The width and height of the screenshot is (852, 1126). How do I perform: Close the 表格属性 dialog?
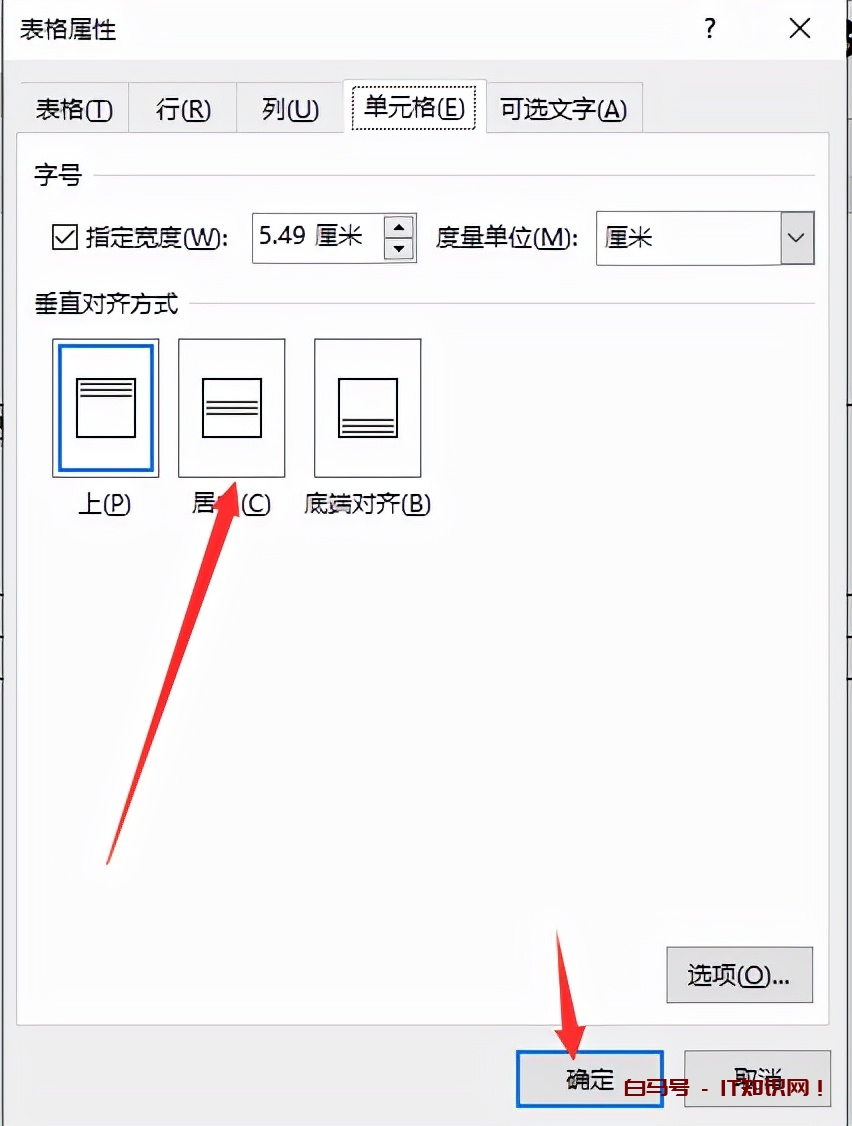[x=800, y=29]
